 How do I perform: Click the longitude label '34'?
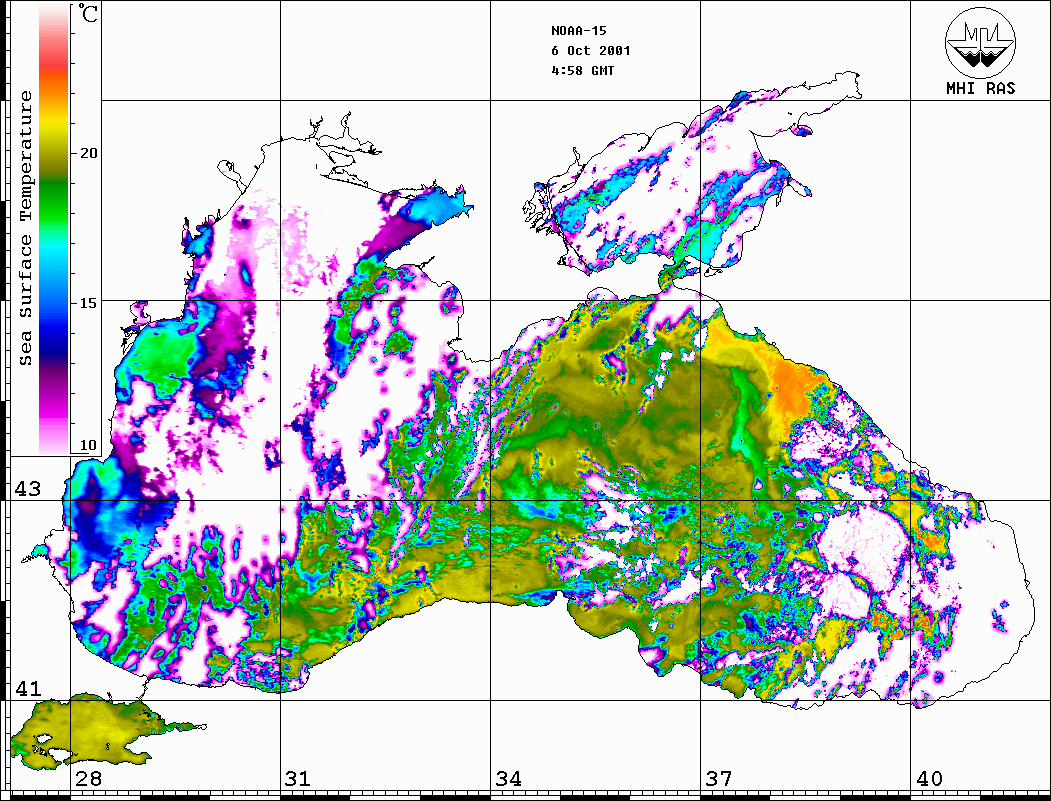pyautogui.click(x=508, y=779)
